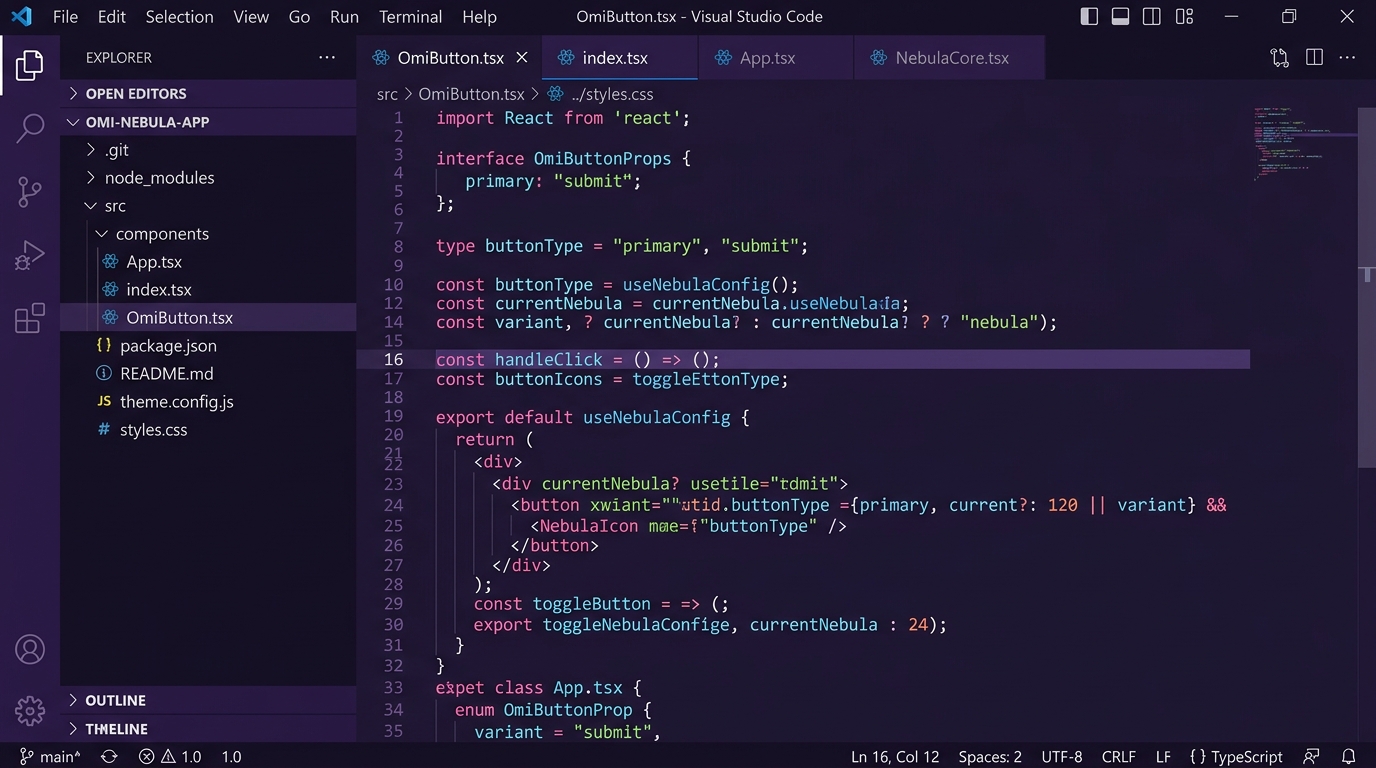Viewport: 1376px width, 768px height.
Task: Toggle the Primary Side Bar layout button
Action: (1090, 17)
